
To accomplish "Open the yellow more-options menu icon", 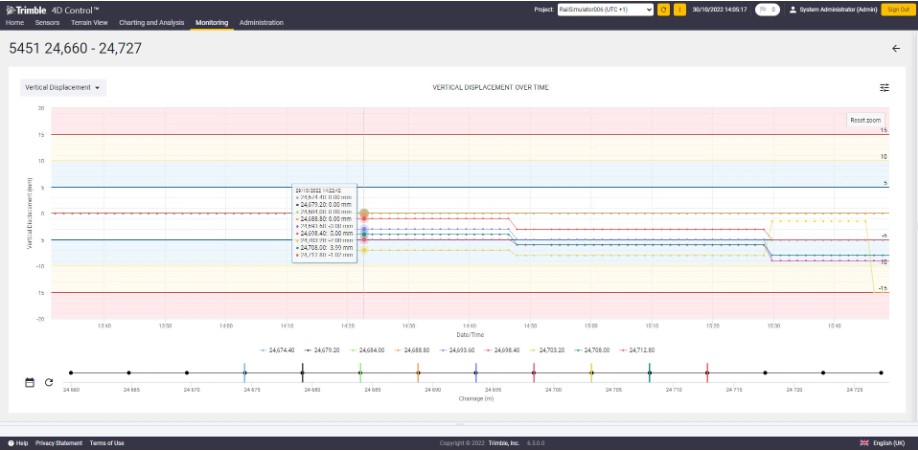I will pyautogui.click(x=680, y=9).
